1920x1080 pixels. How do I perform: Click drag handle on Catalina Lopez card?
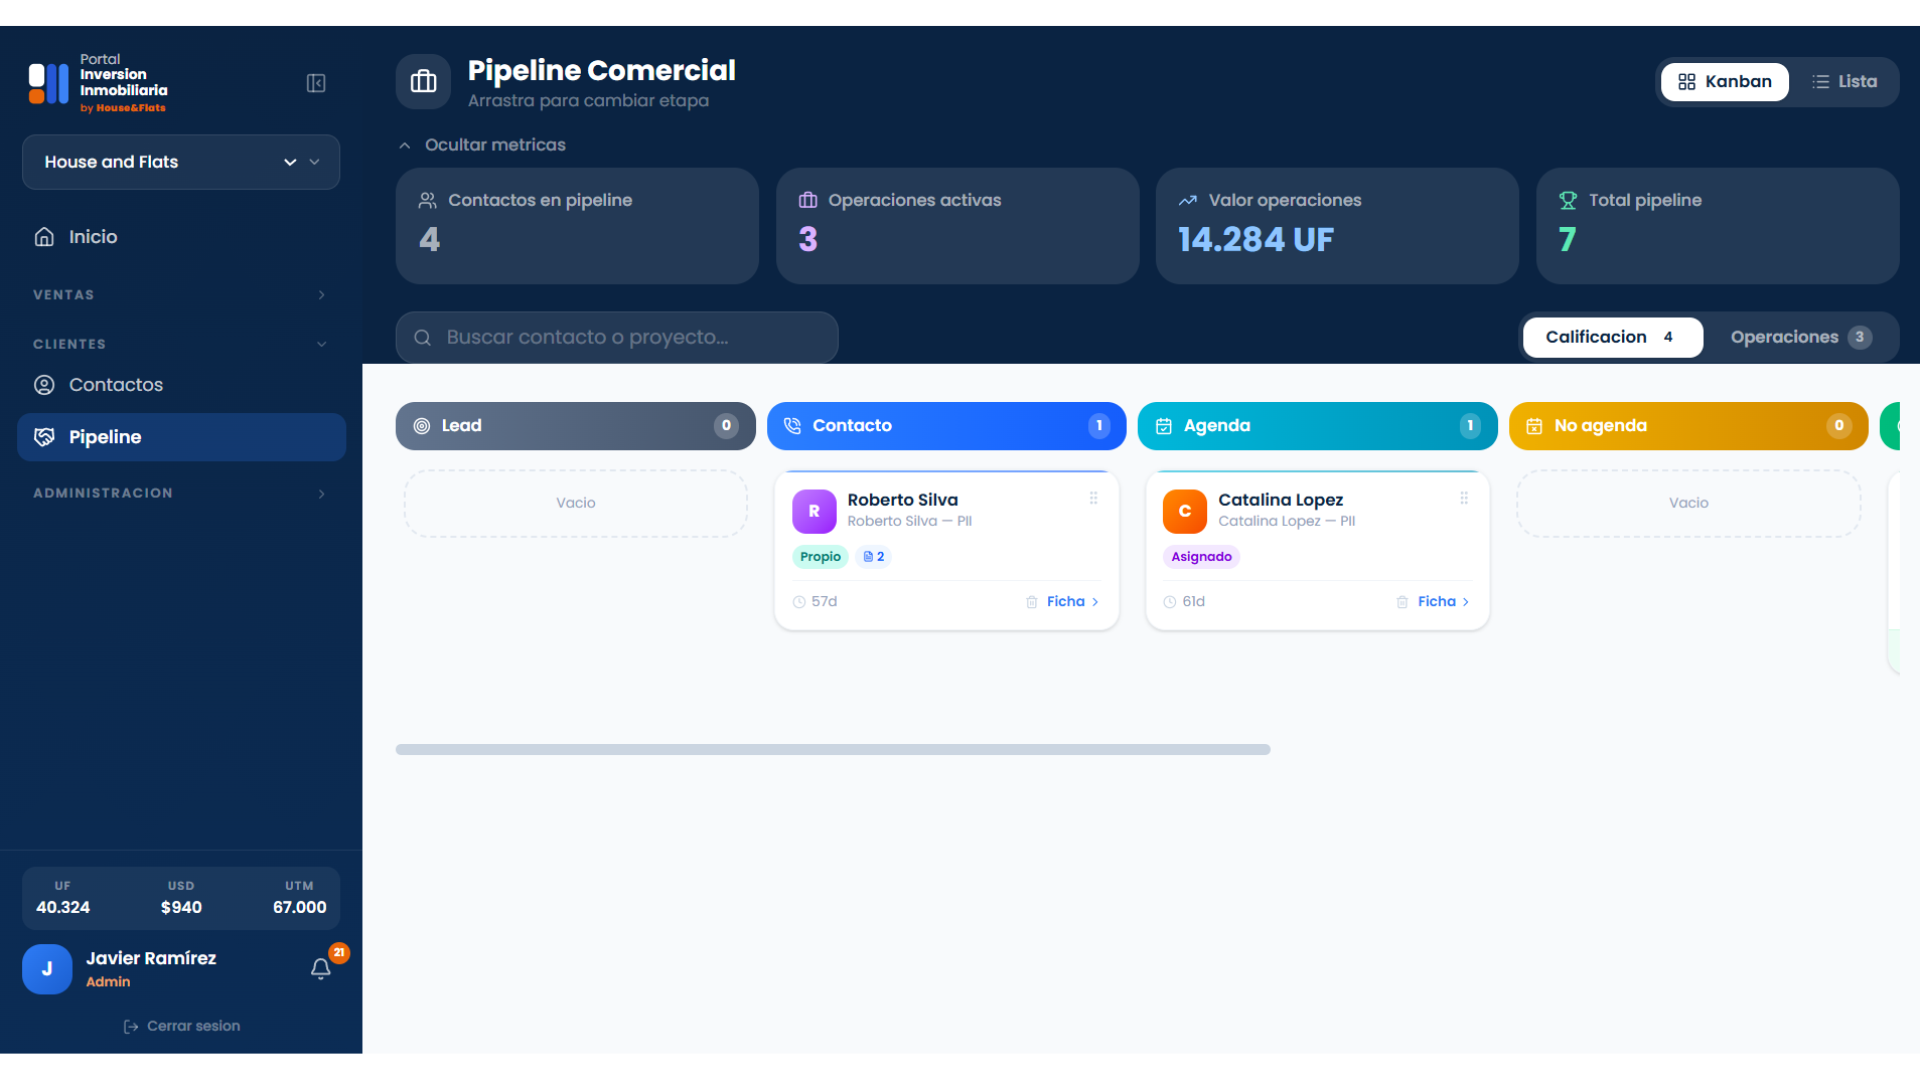click(1464, 498)
